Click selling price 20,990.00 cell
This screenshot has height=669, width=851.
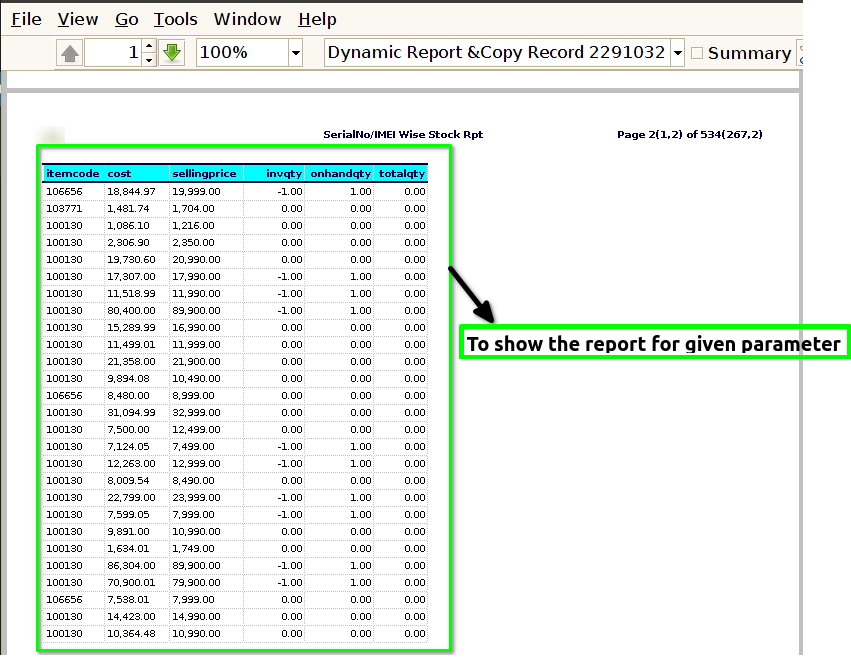[196, 259]
